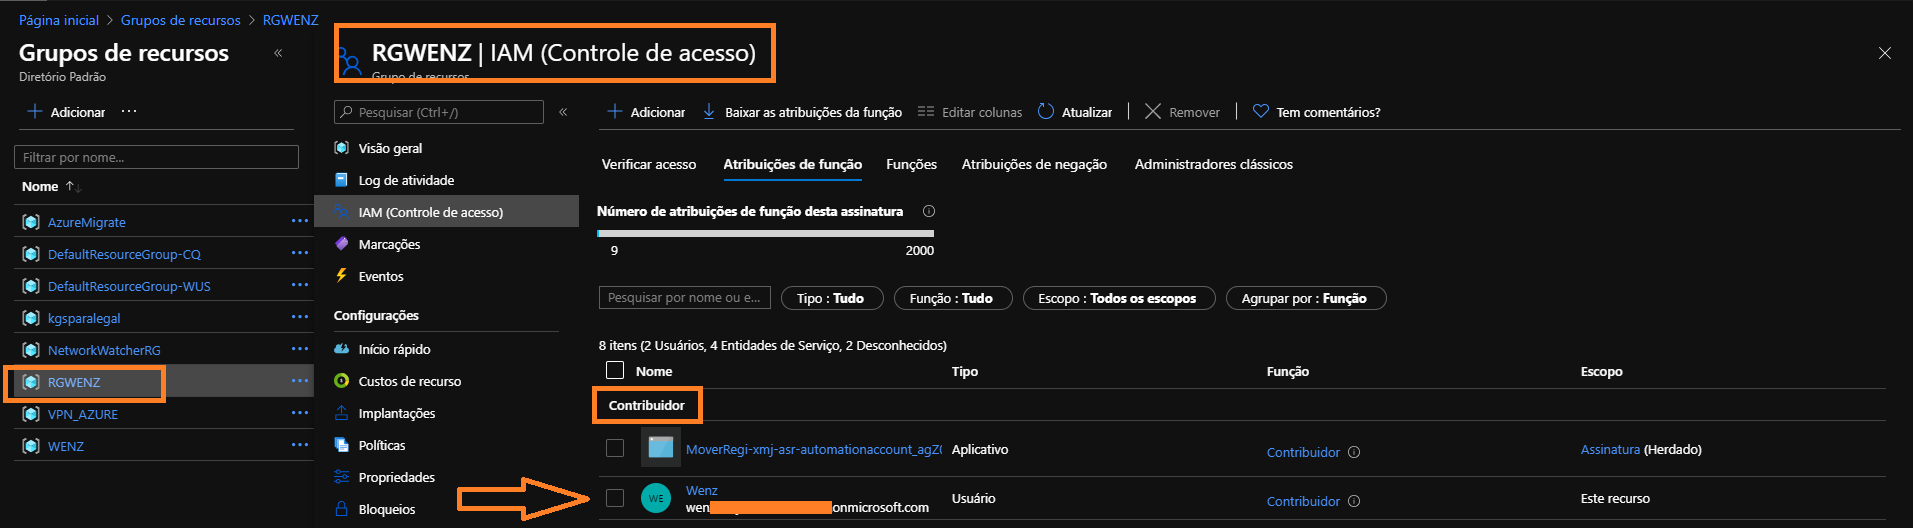Click the role assignments usage progress bar
1914x528 pixels.
click(x=765, y=233)
